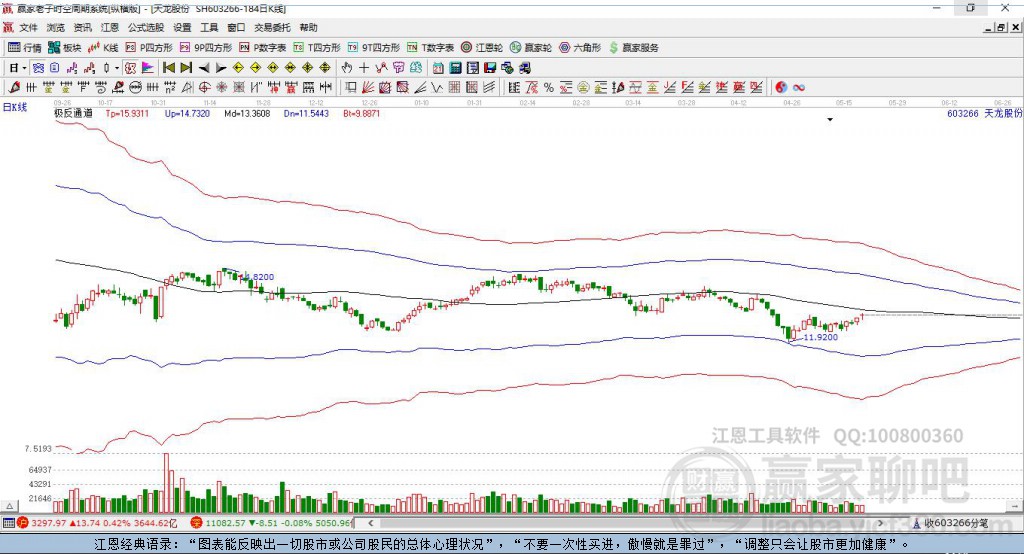The image size is (1024, 554).
Task: Click the horizontal scrollbar right arrow
Action: pos(880,523)
